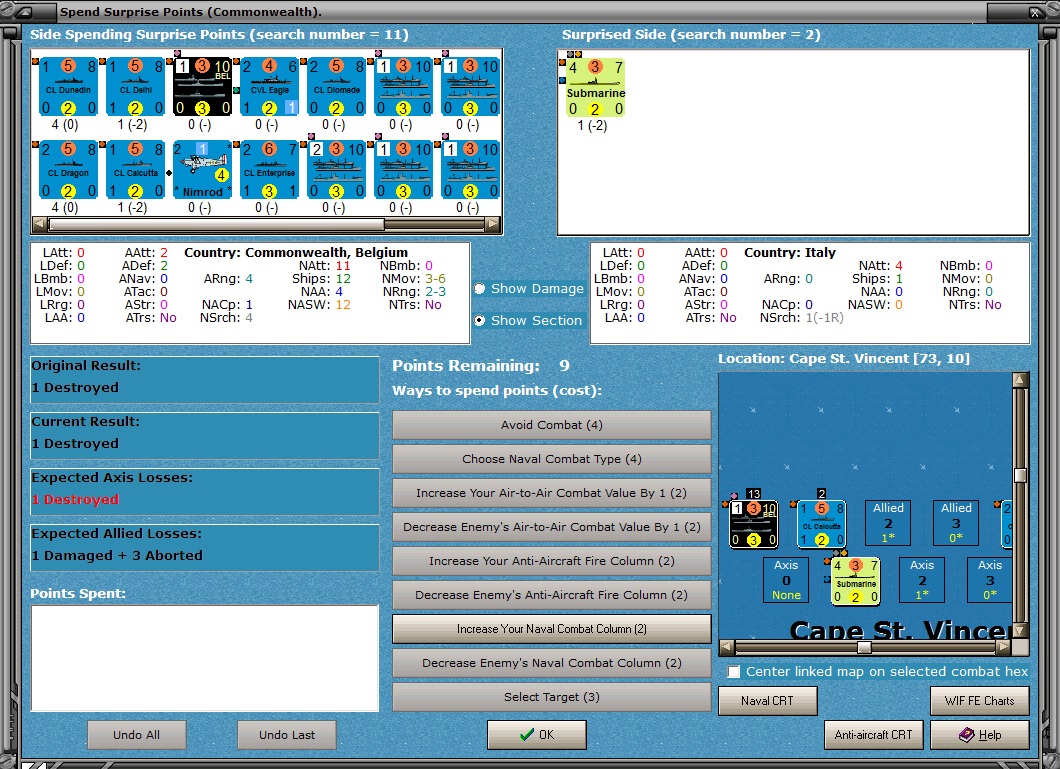Click the map vertical scrollbar thumb
Screen dimensions: 1060x769
[x=1021, y=475]
